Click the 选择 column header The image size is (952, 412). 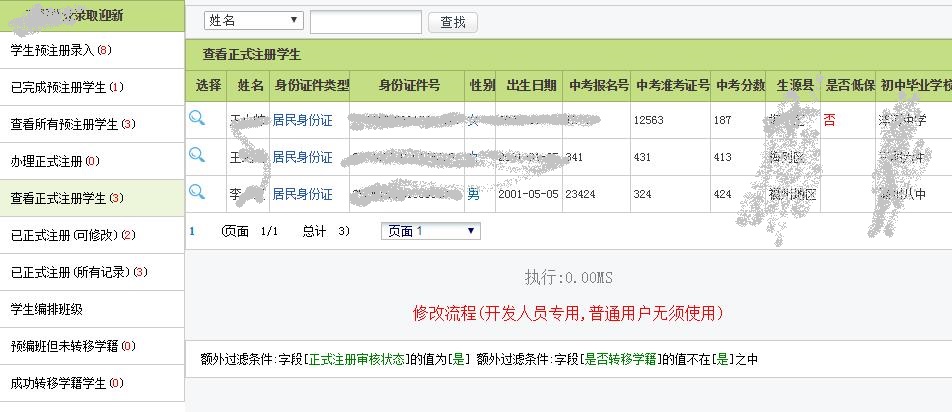point(208,86)
